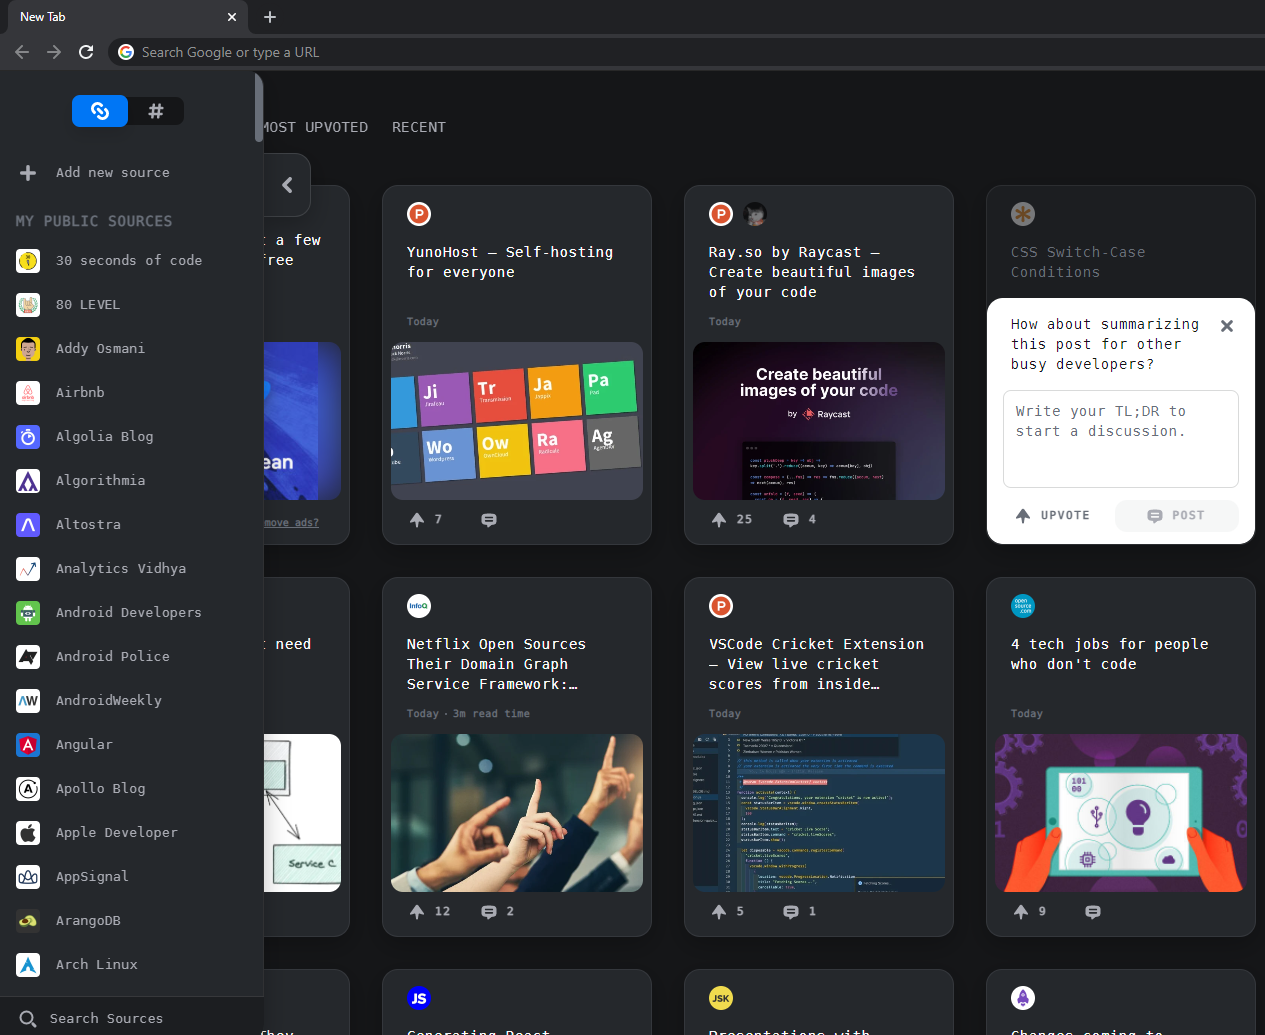Dismiss the CSS Switch-Case summary prompt
The width and height of the screenshot is (1265, 1035).
point(1227,325)
